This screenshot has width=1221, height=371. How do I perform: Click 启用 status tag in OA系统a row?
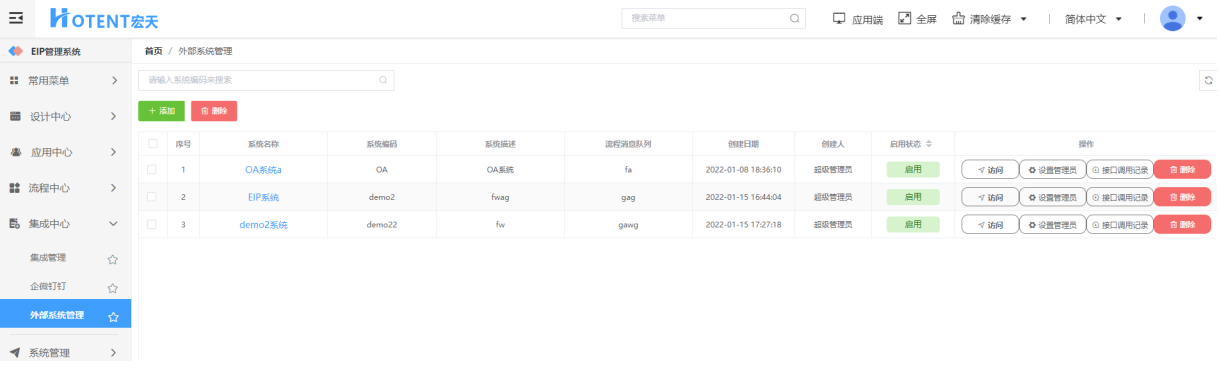(x=913, y=170)
